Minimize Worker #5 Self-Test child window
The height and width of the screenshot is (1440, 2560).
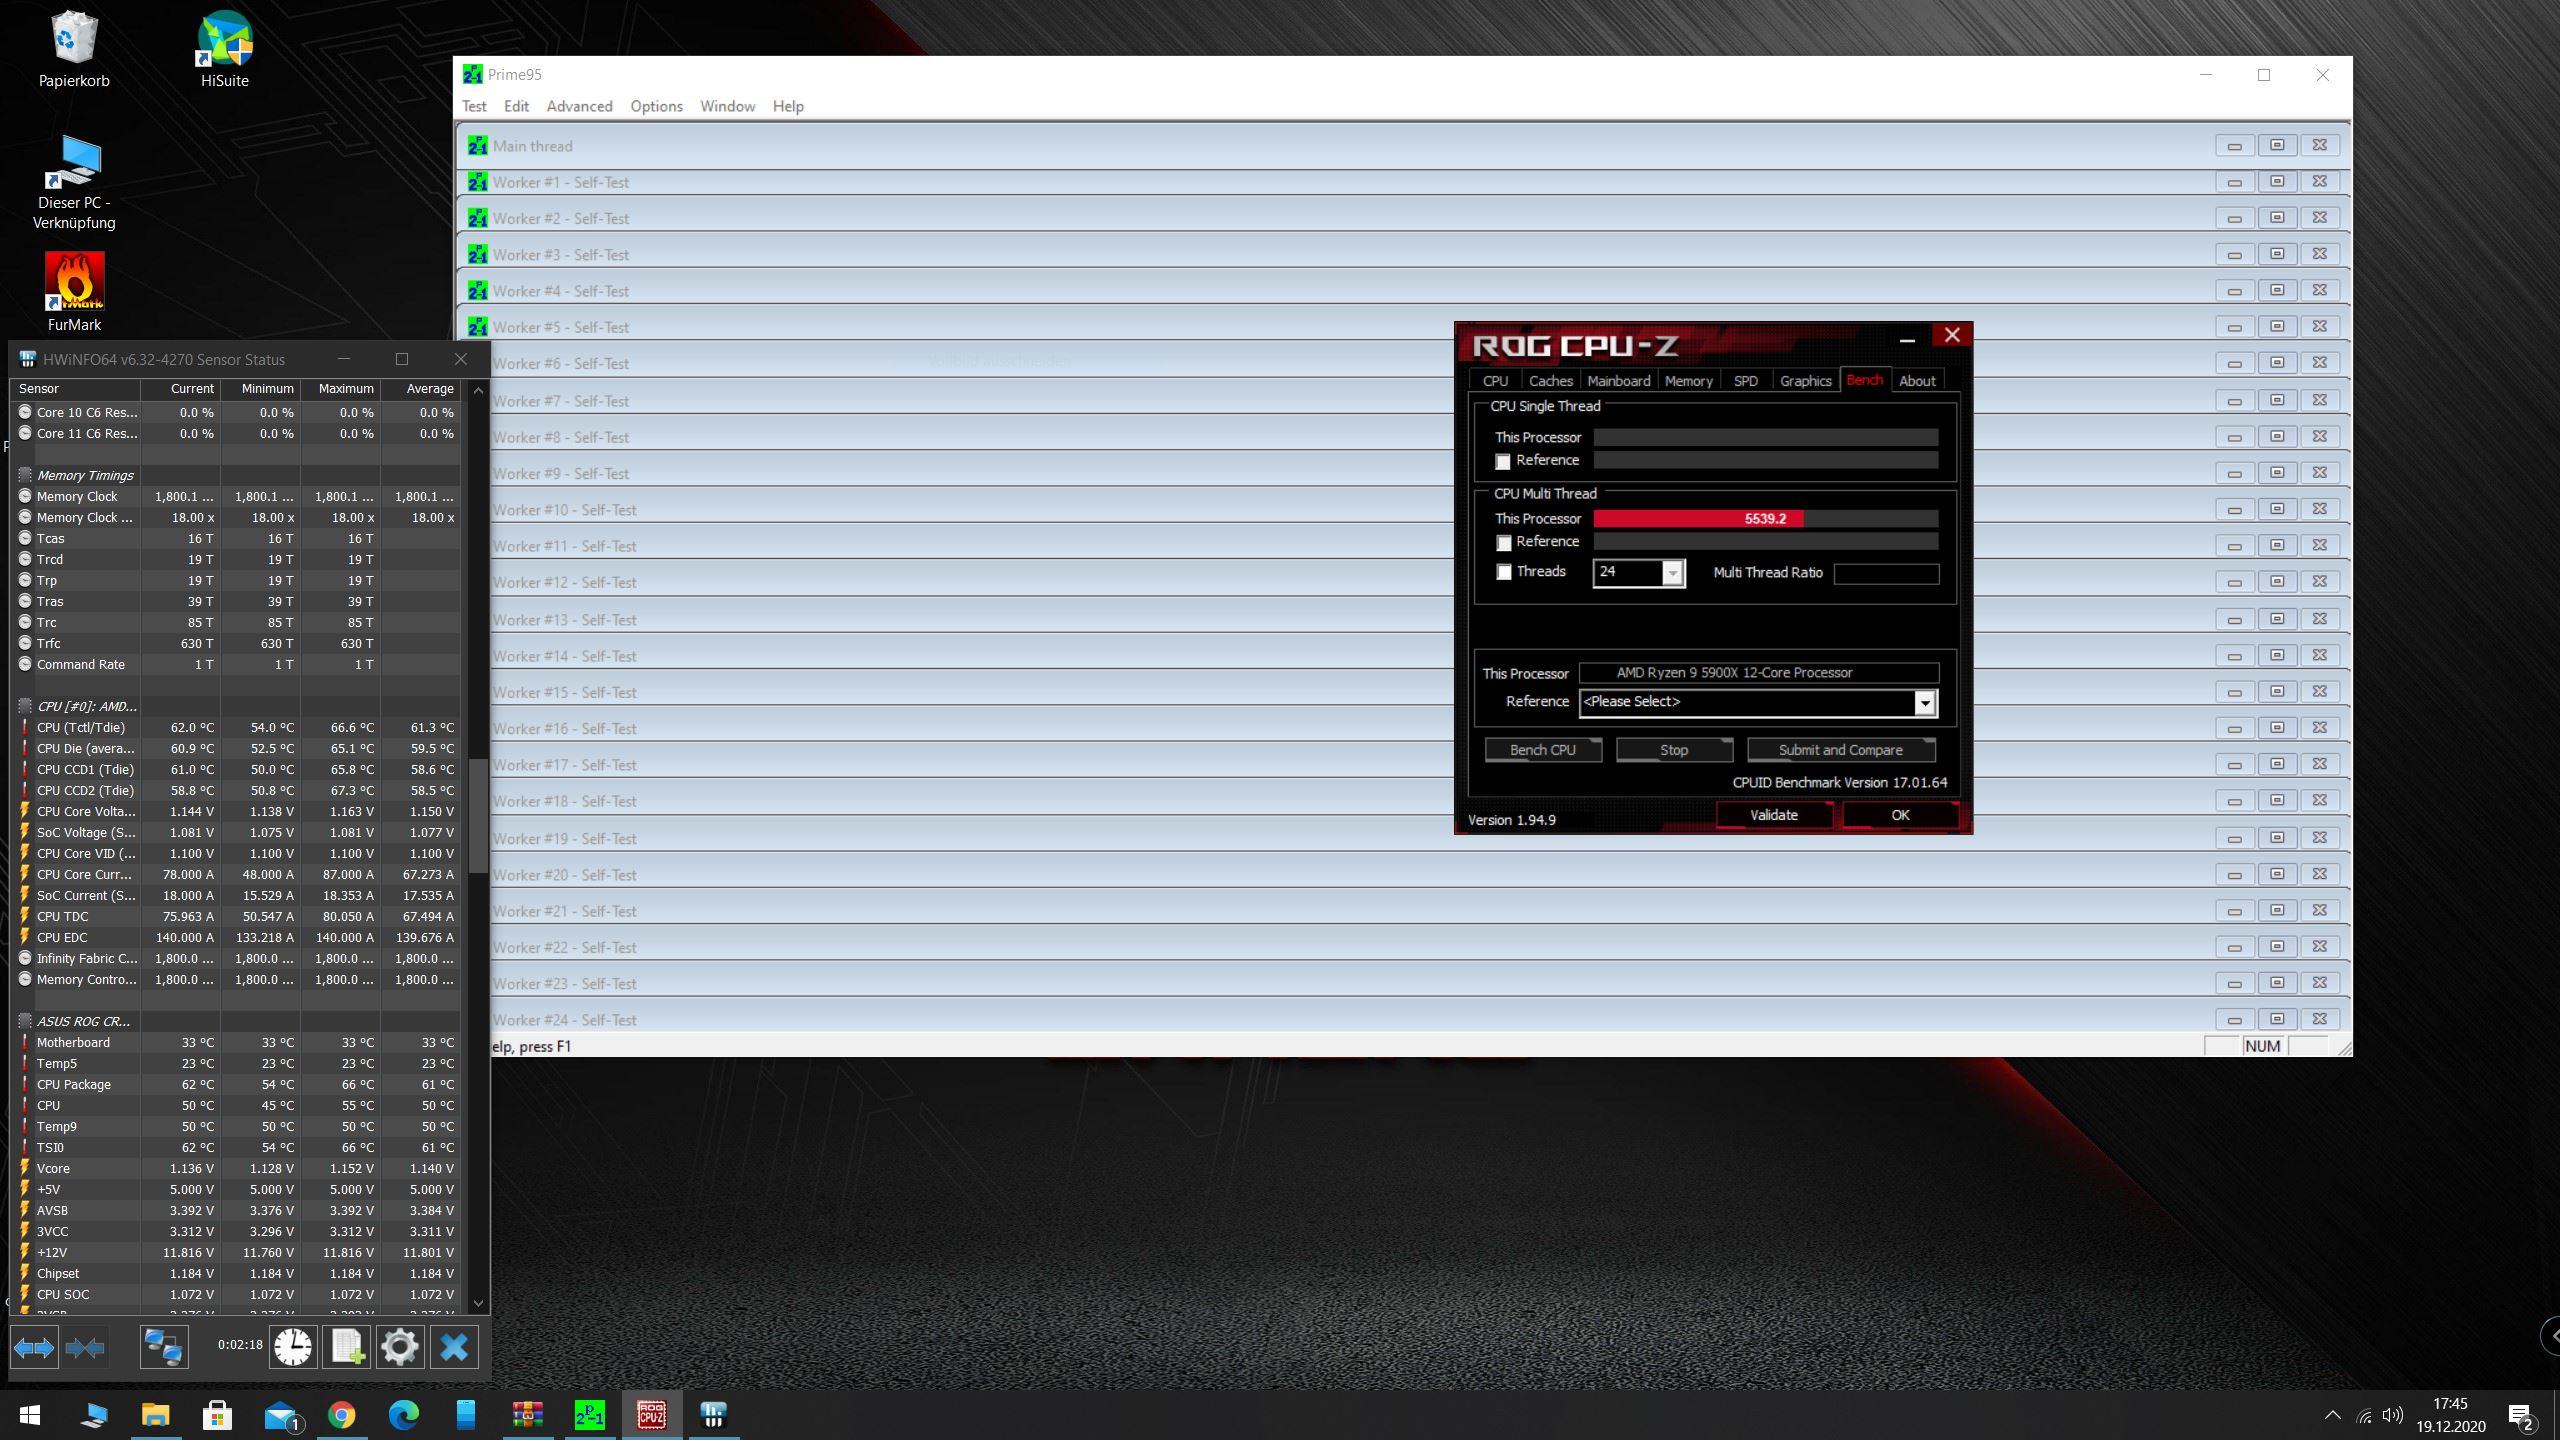click(2234, 327)
